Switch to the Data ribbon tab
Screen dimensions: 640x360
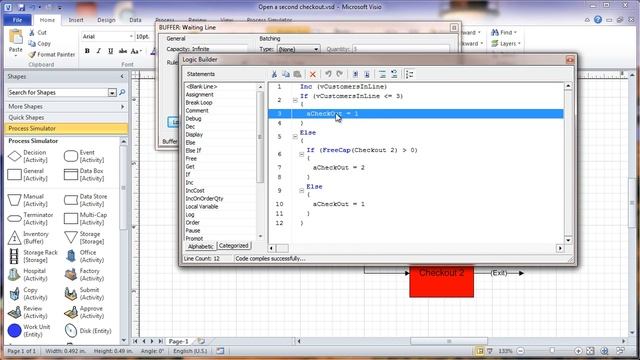[x=135, y=20]
